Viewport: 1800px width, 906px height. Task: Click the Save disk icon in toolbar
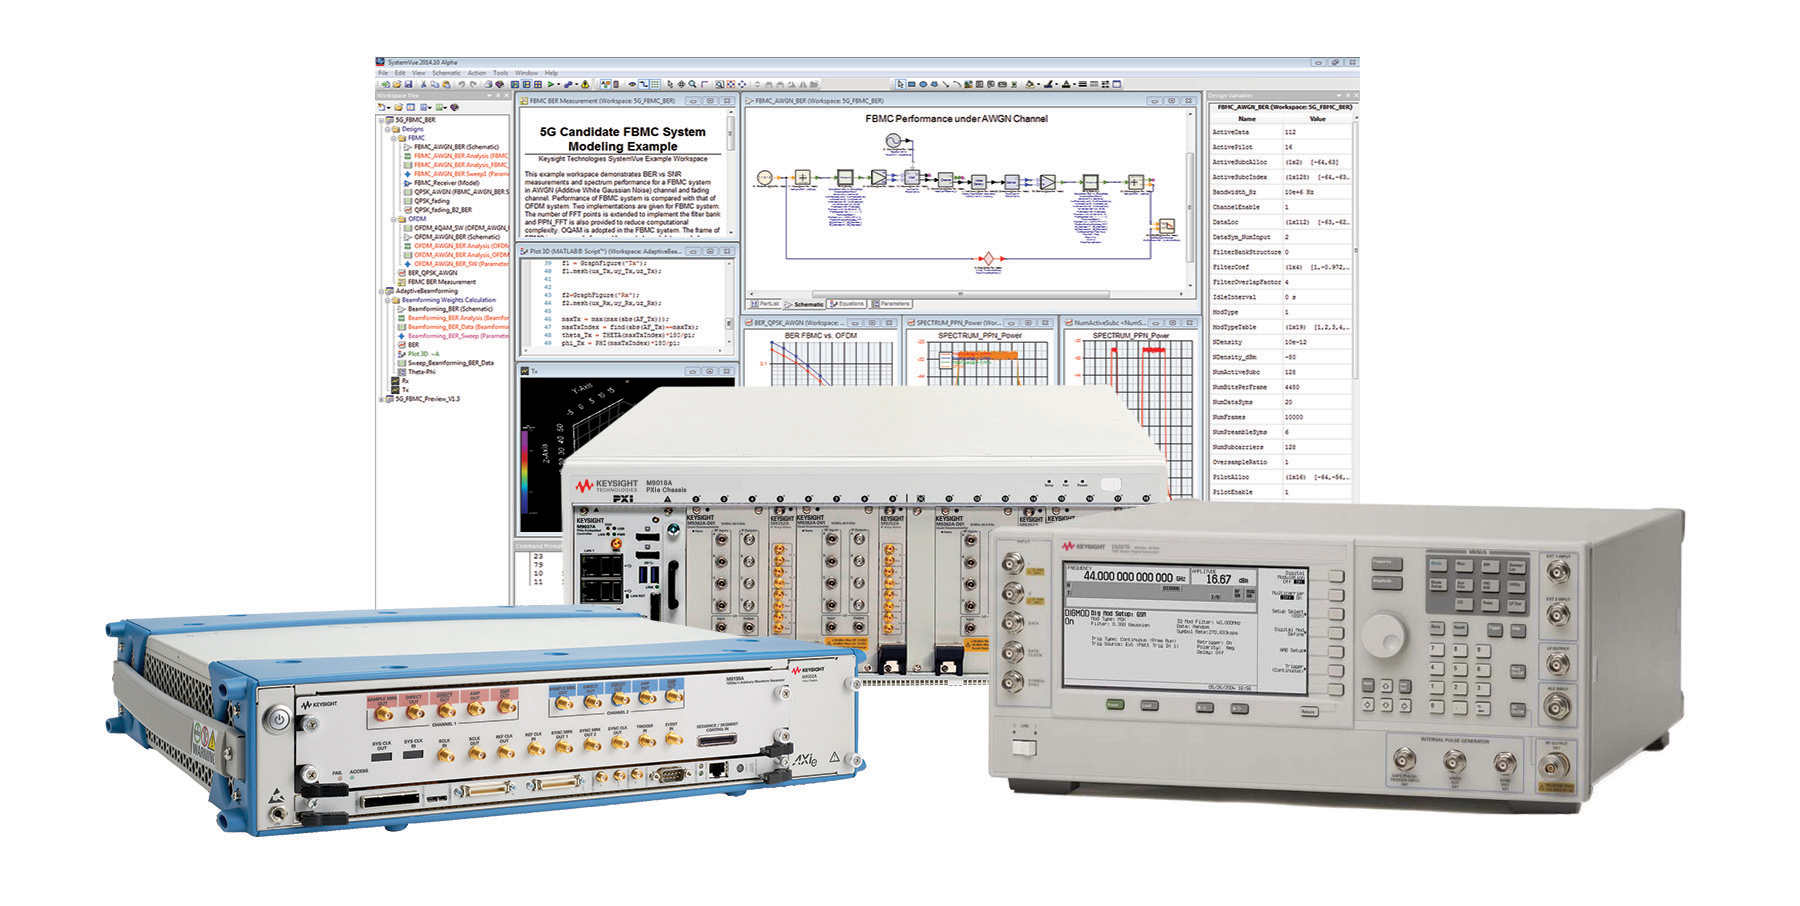[408, 85]
